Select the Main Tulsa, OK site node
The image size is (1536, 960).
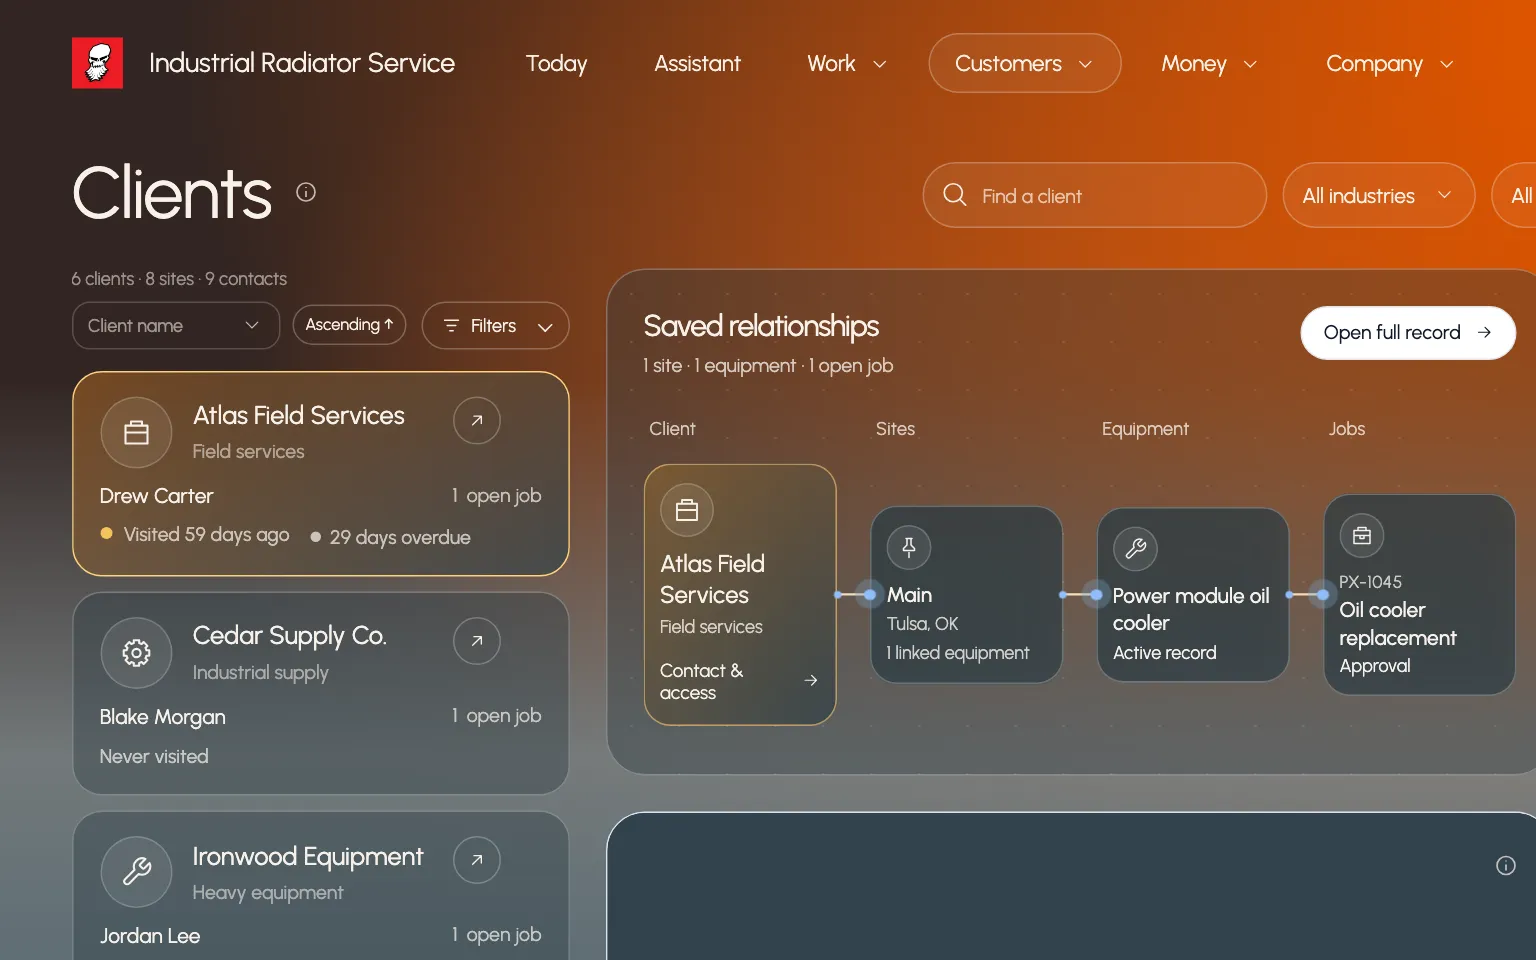(966, 595)
